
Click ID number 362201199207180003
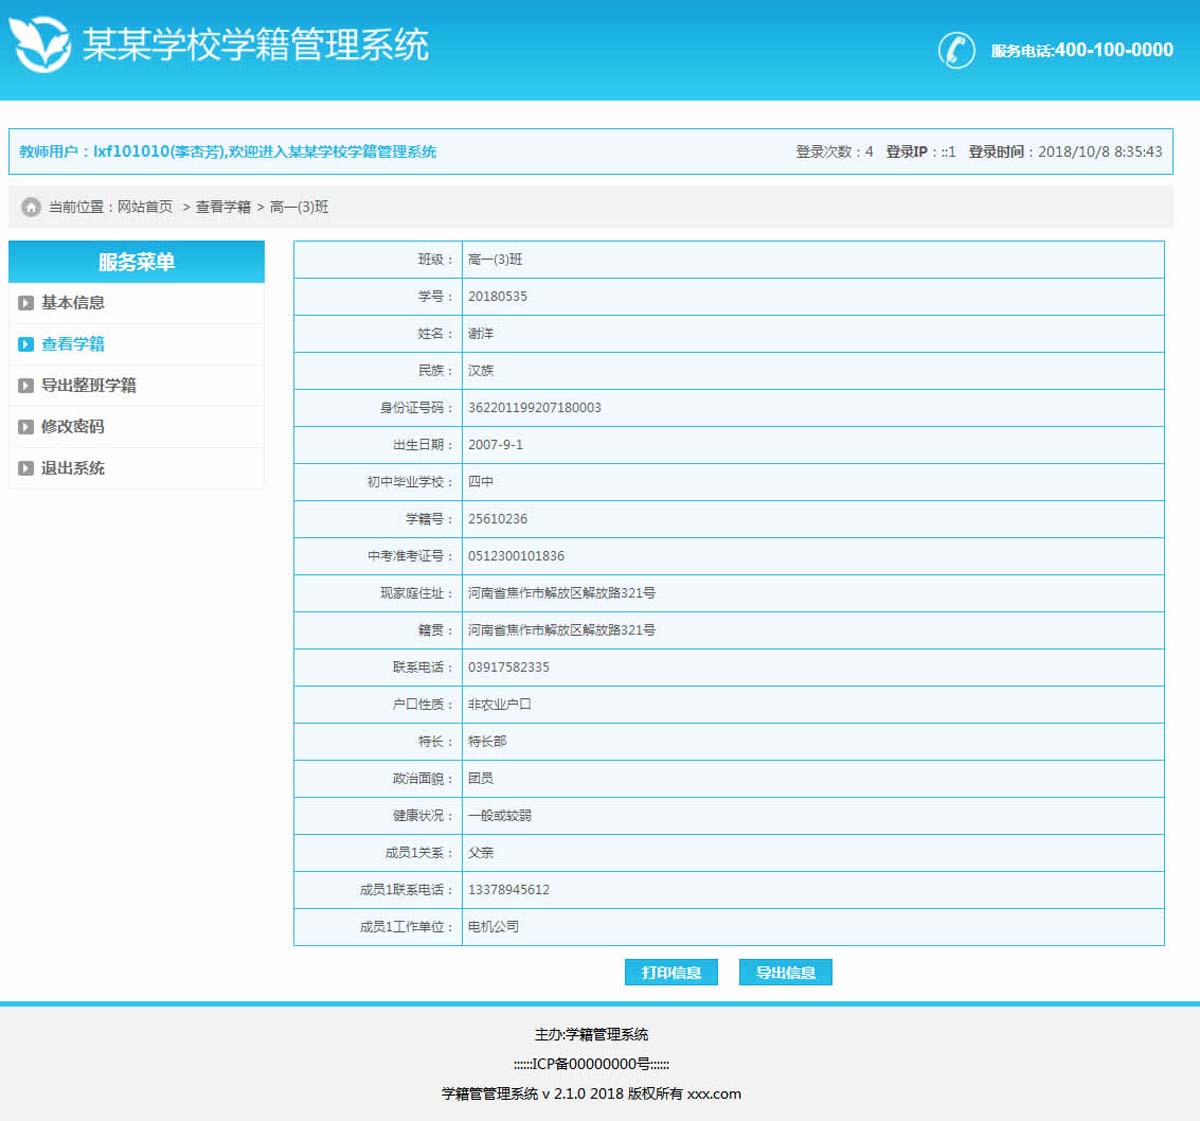click(535, 408)
